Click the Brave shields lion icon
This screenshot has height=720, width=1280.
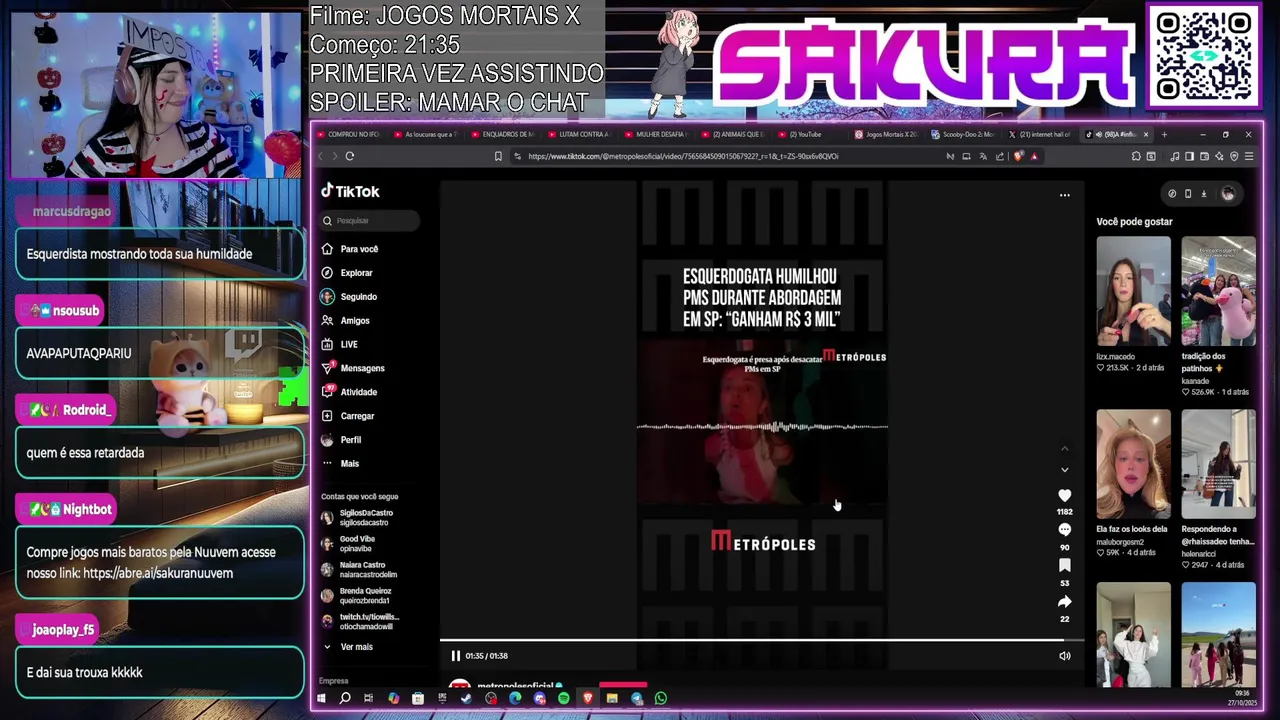coord(1018,156)
